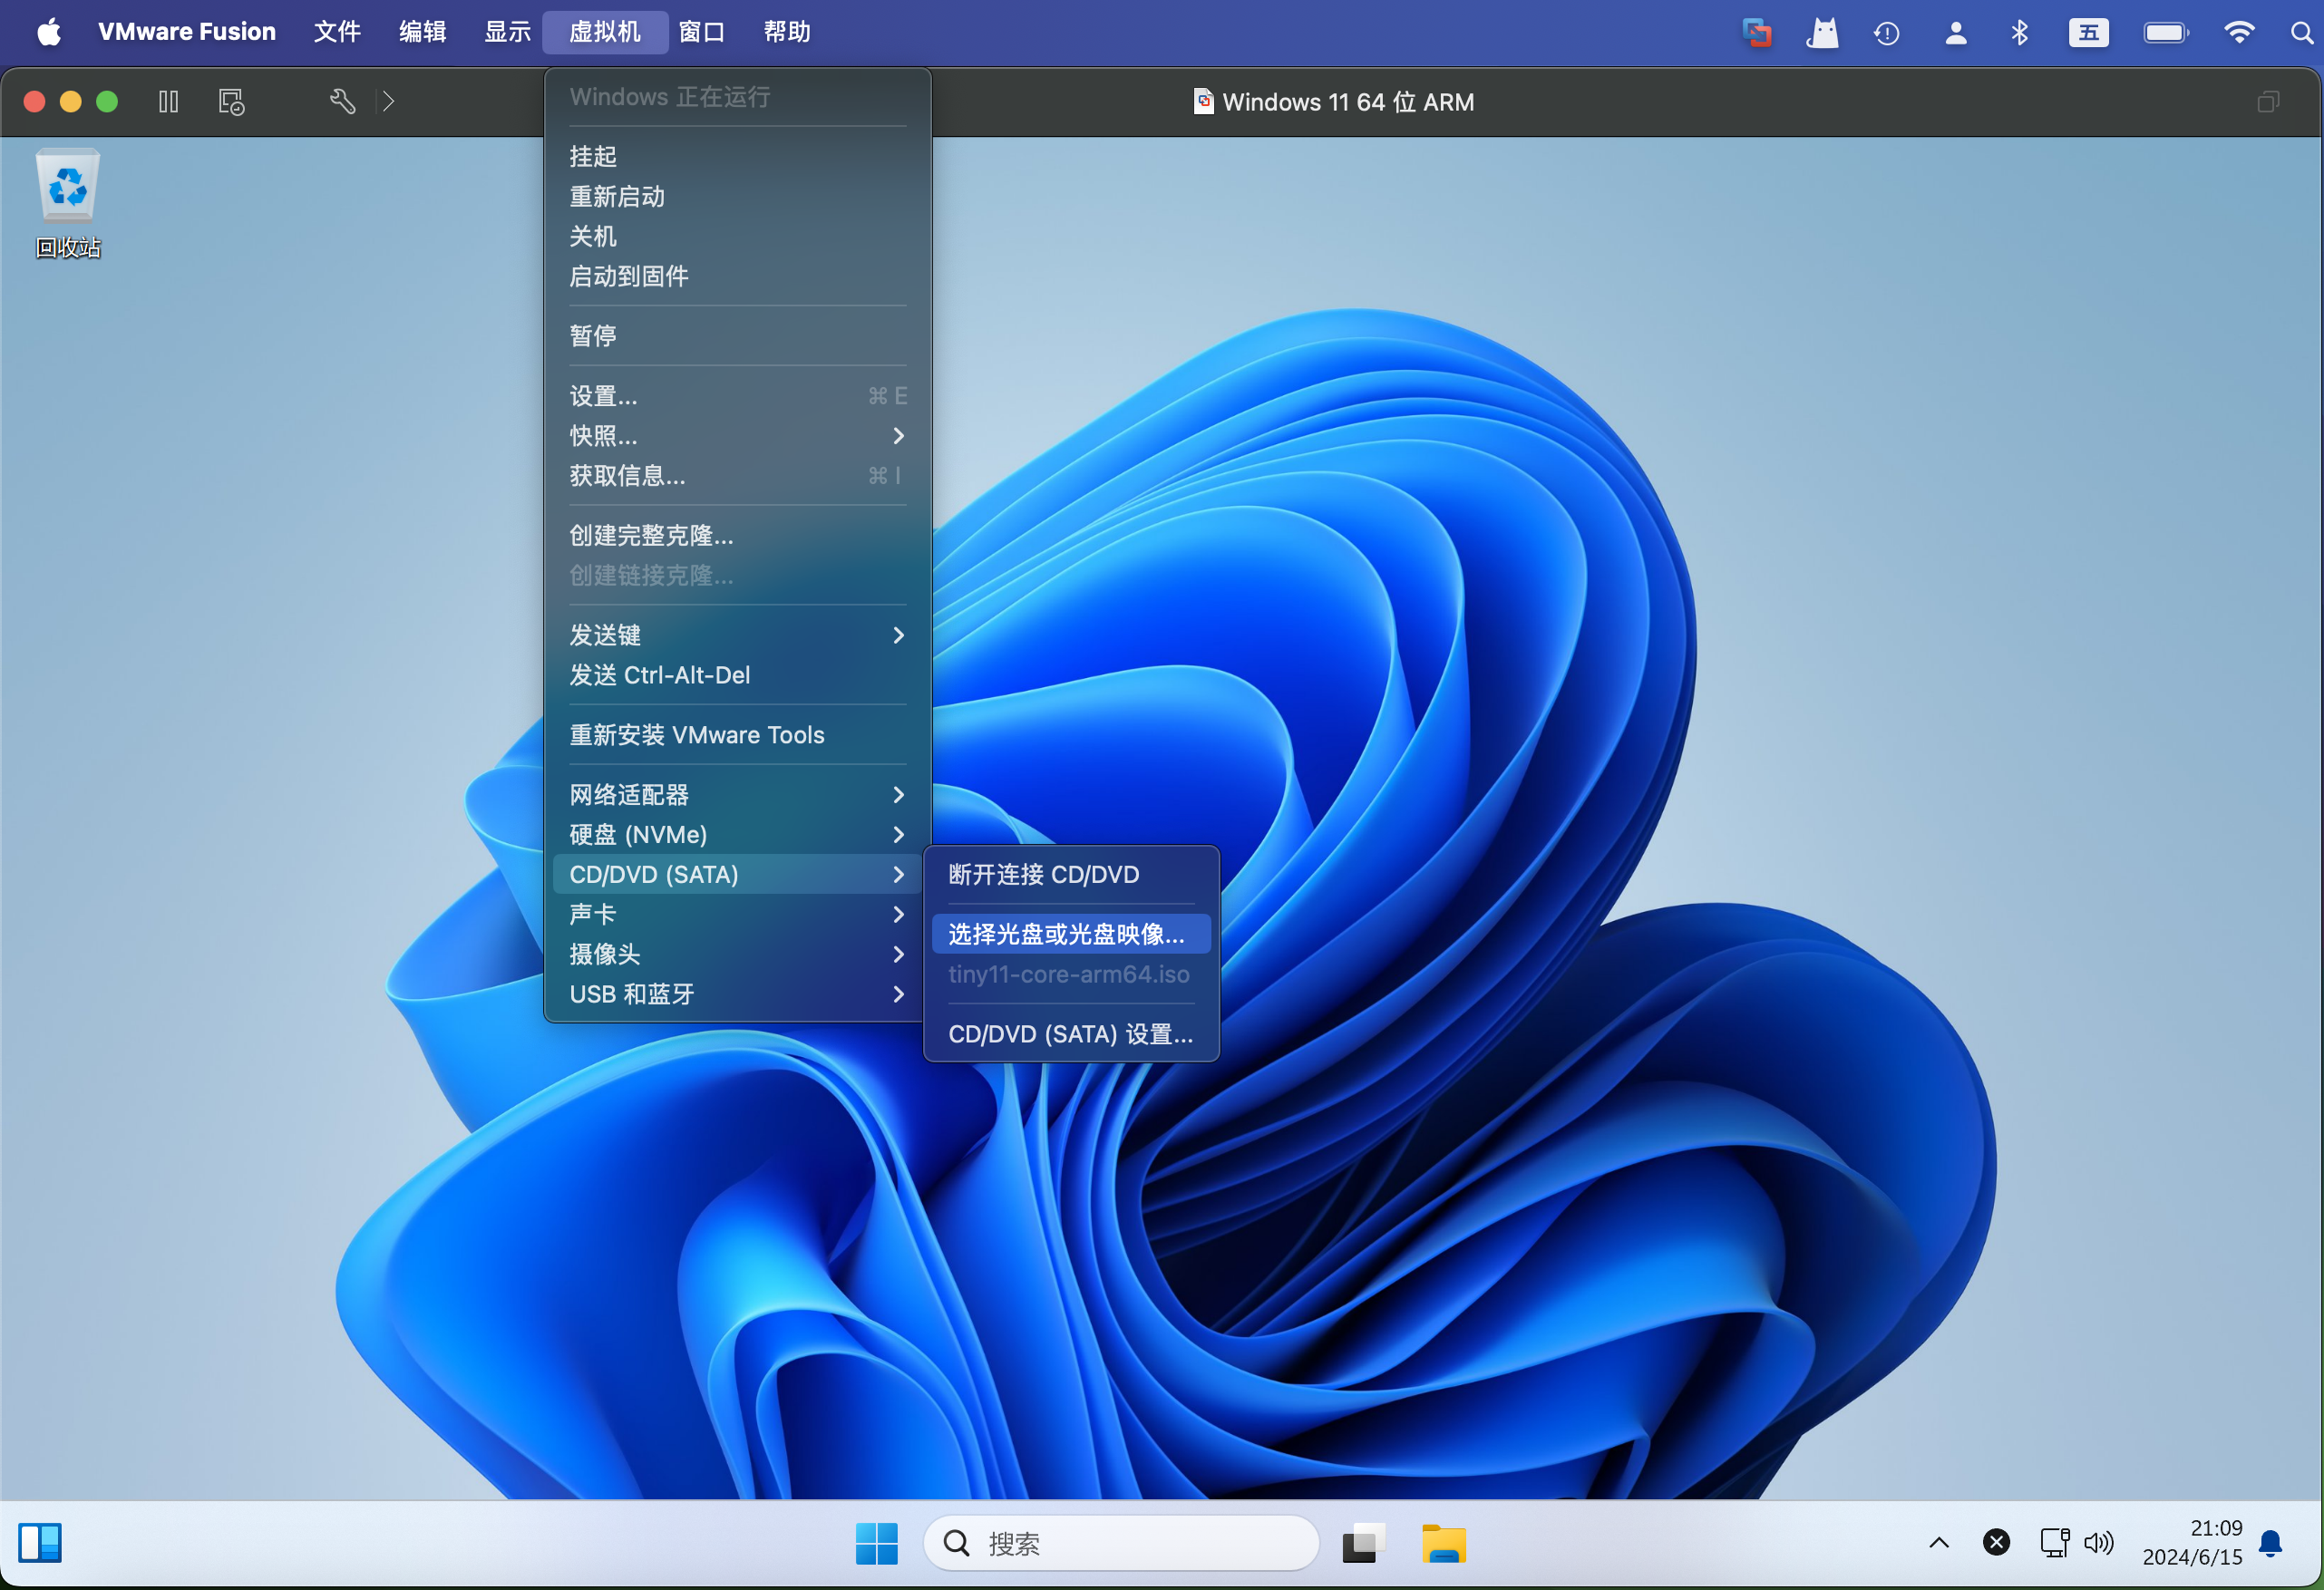The width and height of the screenshot is (2324, 1590).
Task: Click the Windows taskbar search field
Action: [x=1121, y=1543]
